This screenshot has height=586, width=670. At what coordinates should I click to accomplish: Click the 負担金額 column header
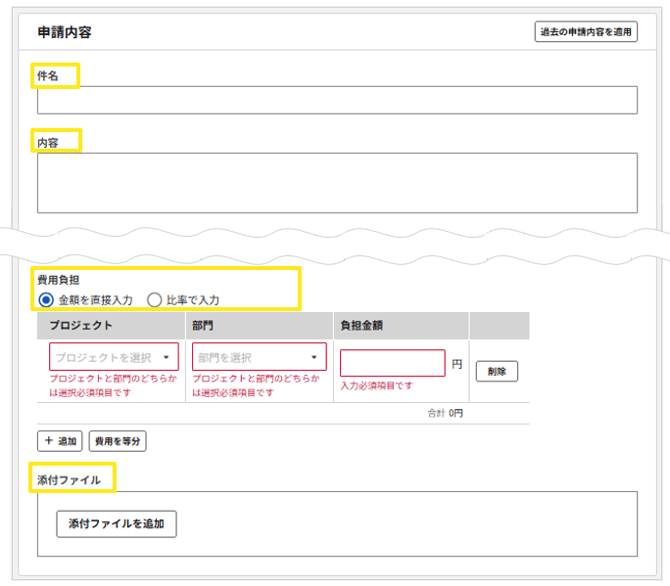[x=361, y=326]
